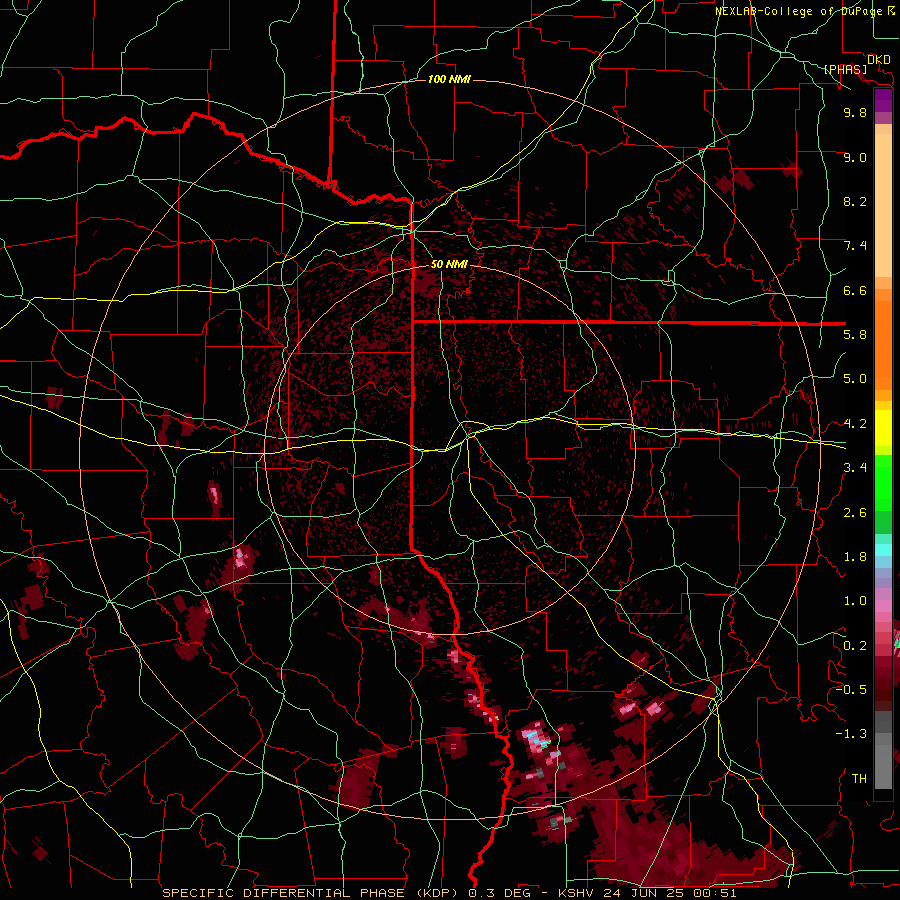Click the 9.8 value on color scale
The height and width of the screenshot is (900, 900).
point(855,112)
